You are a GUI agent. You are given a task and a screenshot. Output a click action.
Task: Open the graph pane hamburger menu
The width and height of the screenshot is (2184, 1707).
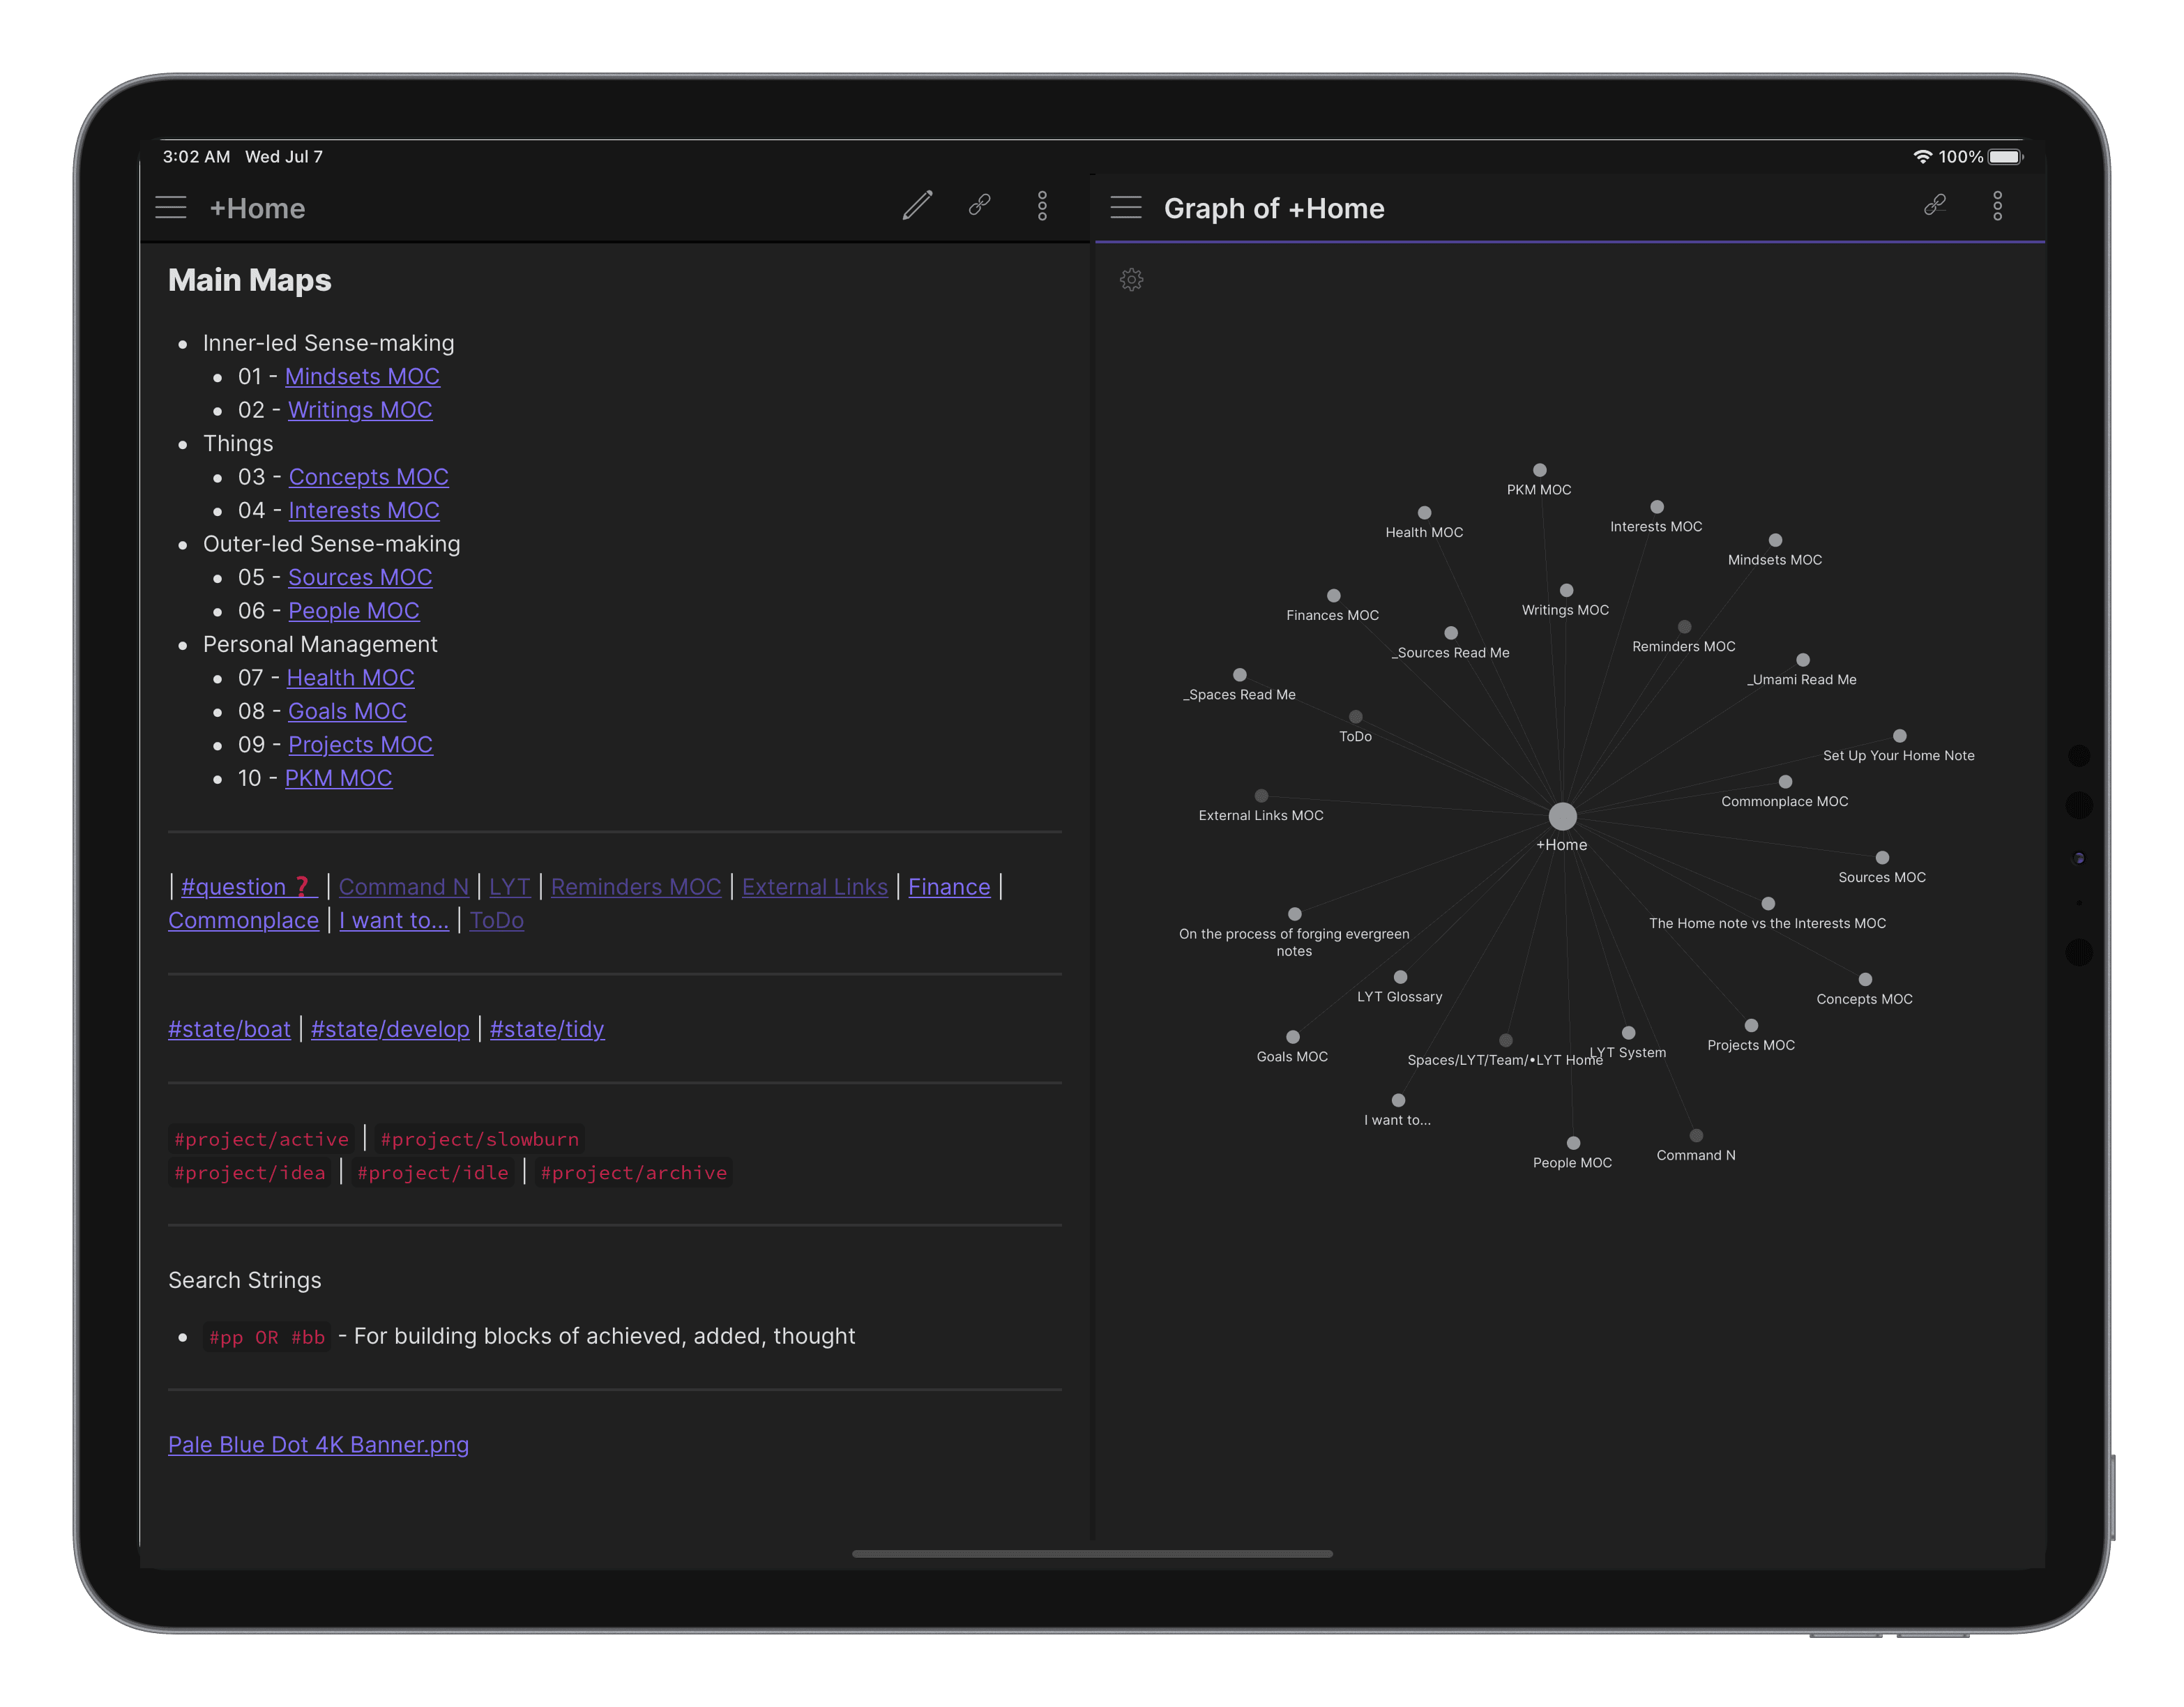pyautogui.click(x=1126, y=207)
